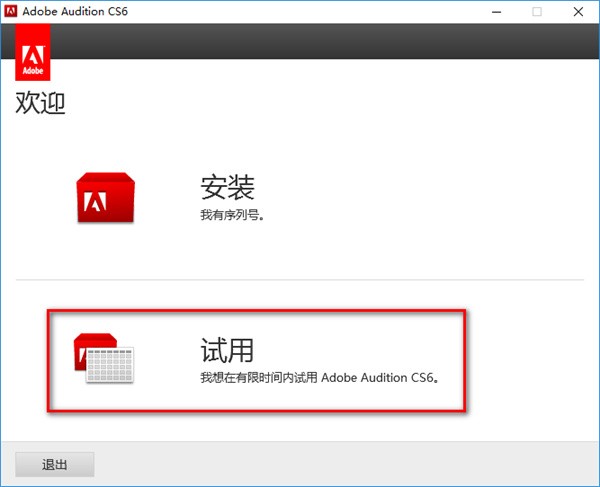Click the 我有序列号 description text
The width and height of the screenshot is (600, 487).
(232, 215)
